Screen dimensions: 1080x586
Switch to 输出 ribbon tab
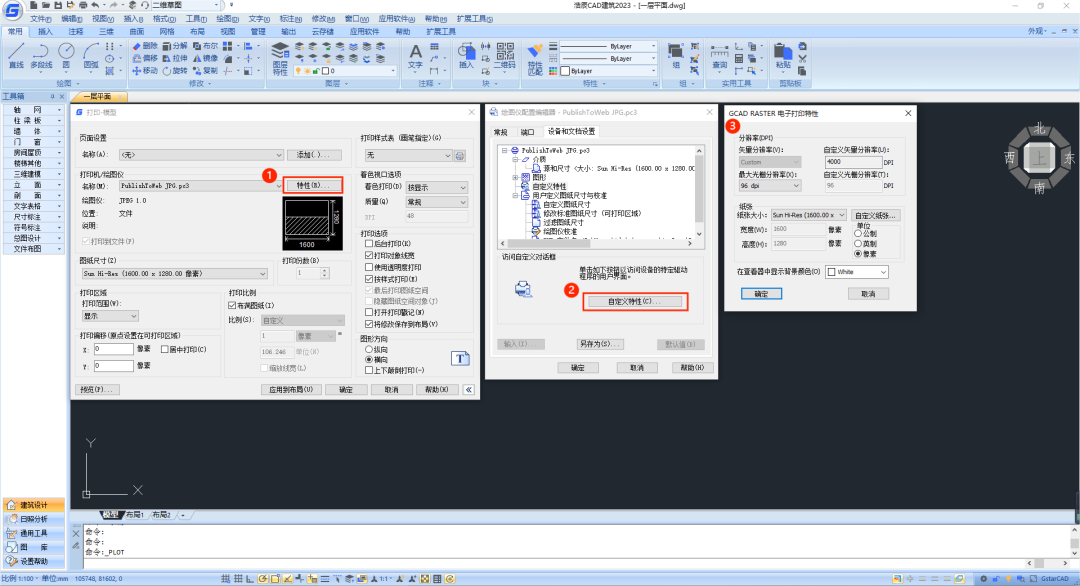pos(288,32)
